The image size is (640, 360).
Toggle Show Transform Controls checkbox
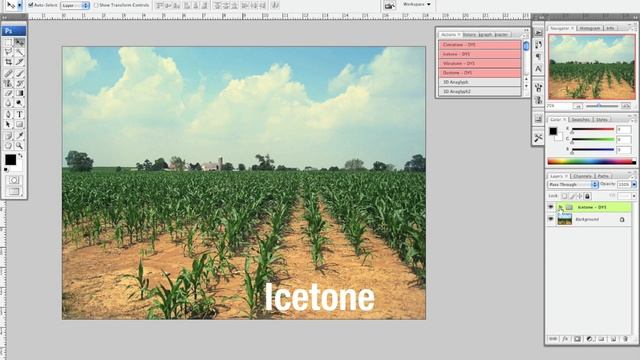click(96, 5)
